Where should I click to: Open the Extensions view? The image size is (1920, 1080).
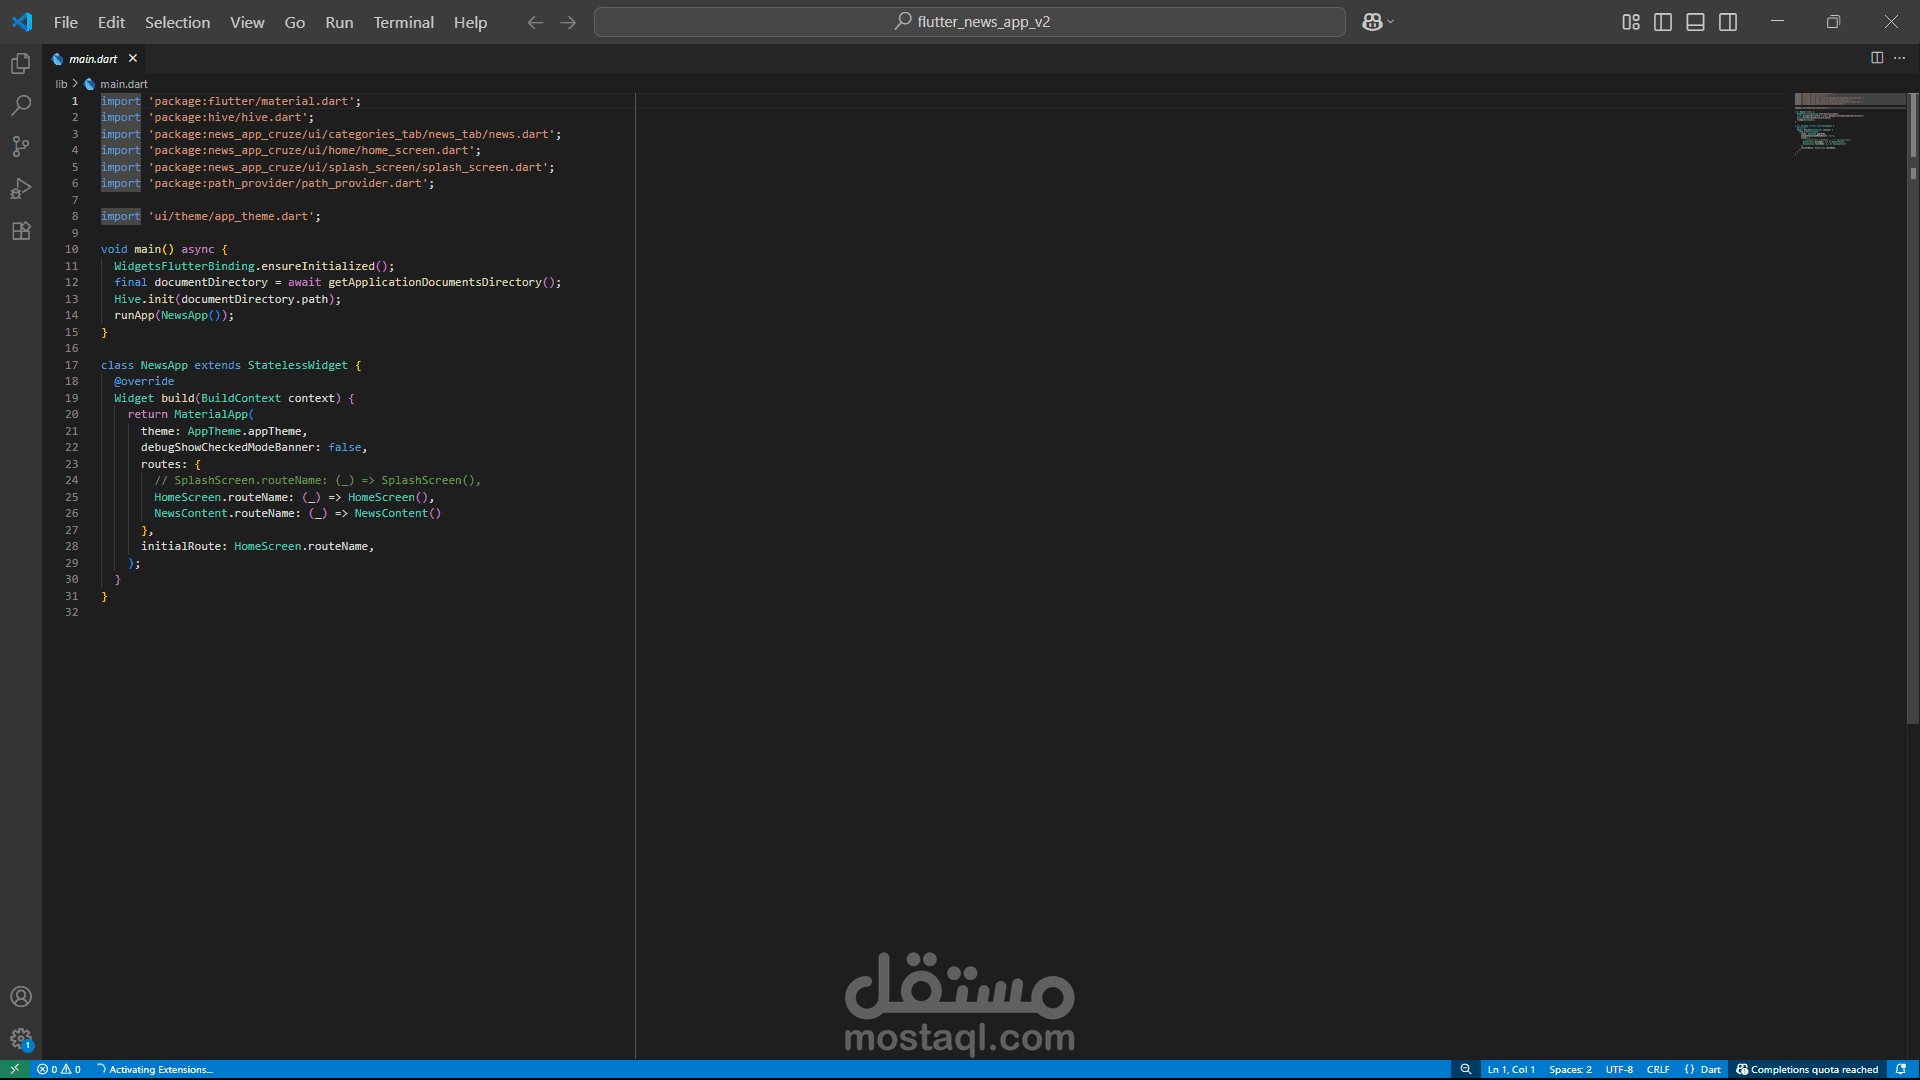point(21,231)
